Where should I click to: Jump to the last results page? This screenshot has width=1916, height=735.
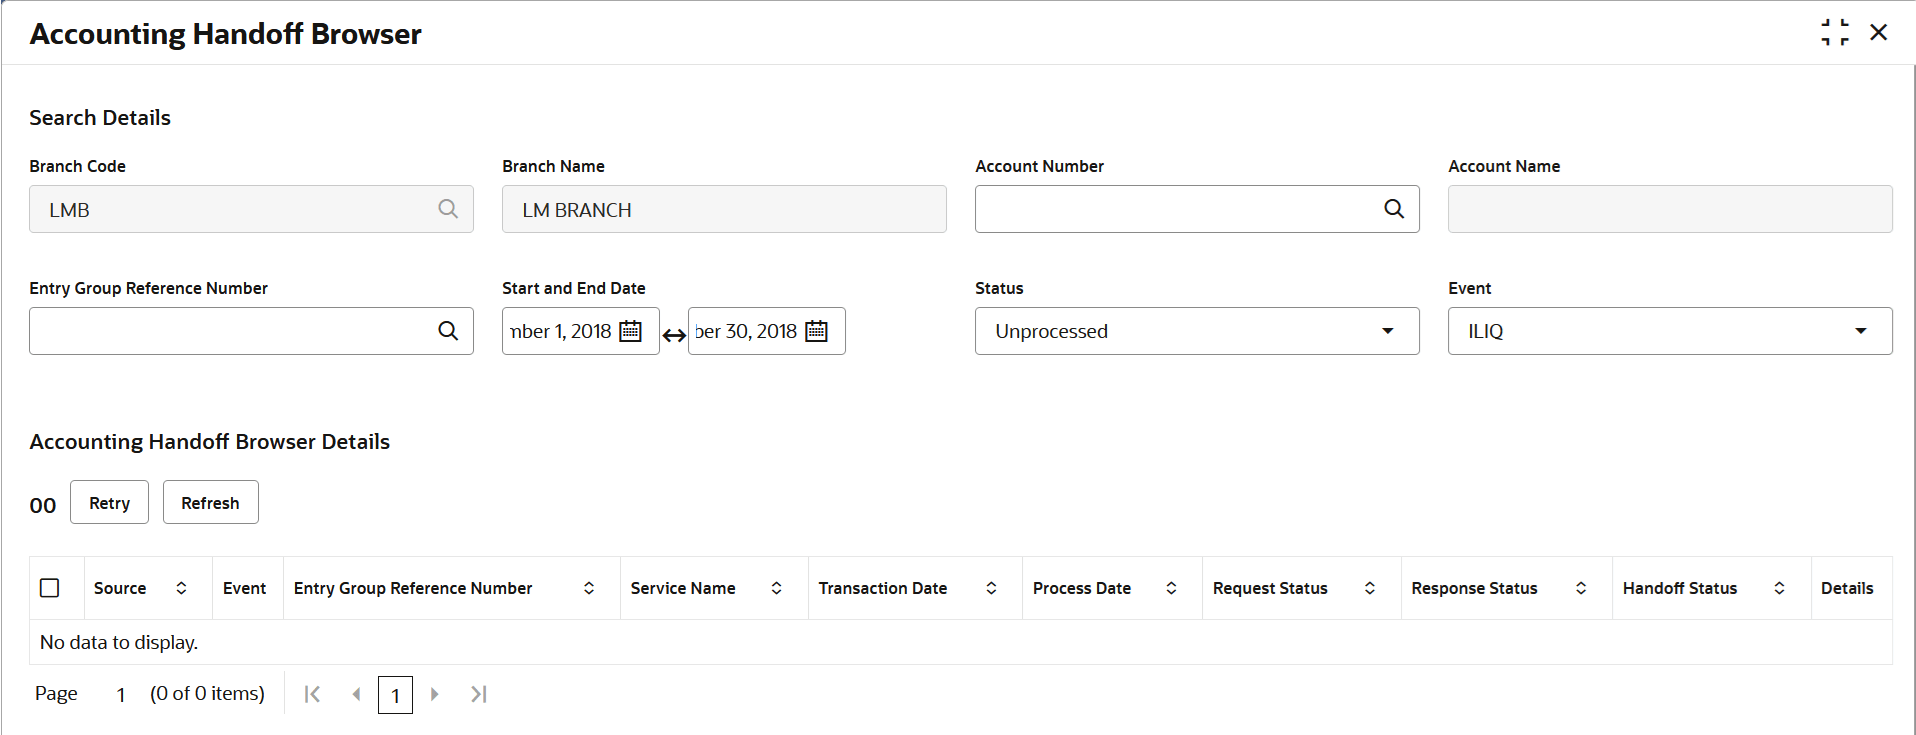(x=479, y=694)
